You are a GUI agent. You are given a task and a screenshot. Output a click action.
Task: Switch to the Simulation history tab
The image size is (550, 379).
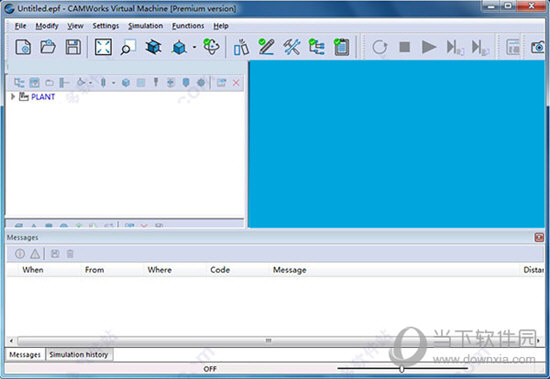pyautogui.click(x=79, y=354)
